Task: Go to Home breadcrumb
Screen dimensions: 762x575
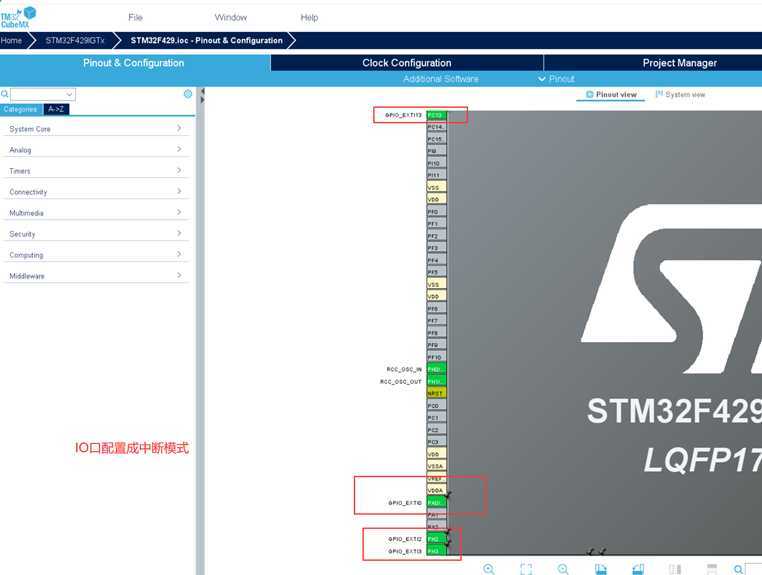Action: [12, 40]
